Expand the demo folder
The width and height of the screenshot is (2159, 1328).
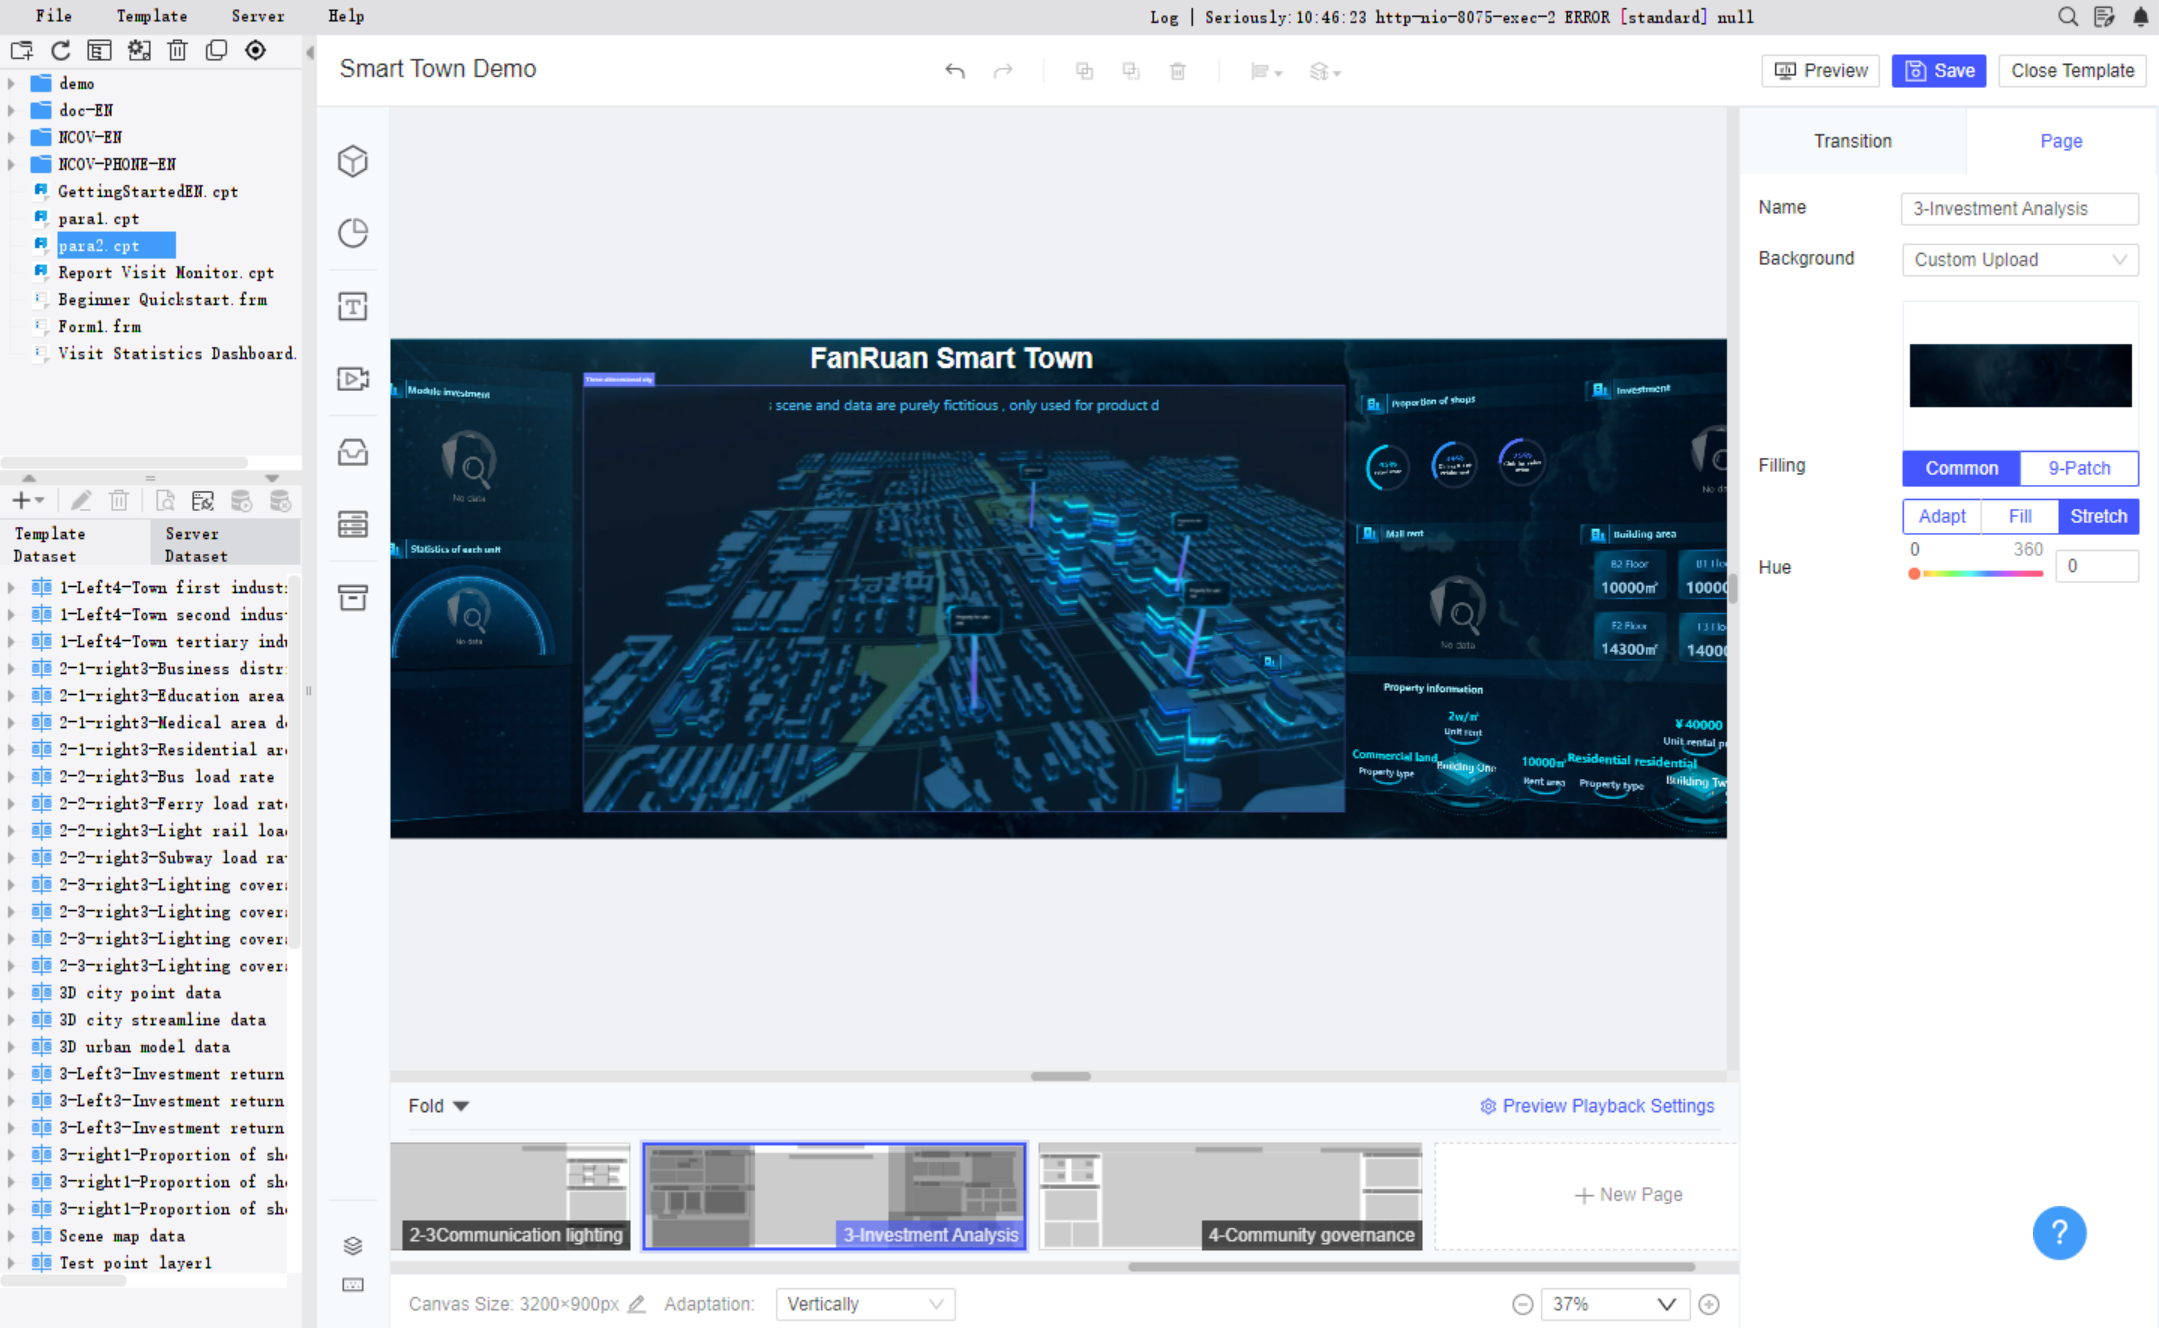coord(12,83)
